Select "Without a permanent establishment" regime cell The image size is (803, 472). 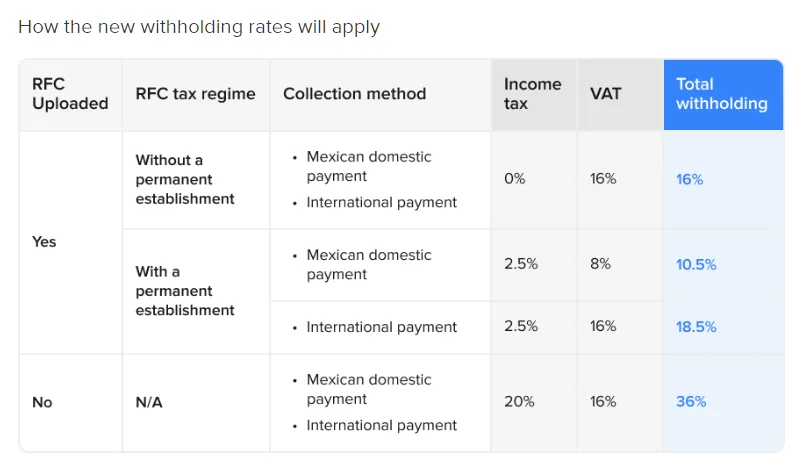185,179
